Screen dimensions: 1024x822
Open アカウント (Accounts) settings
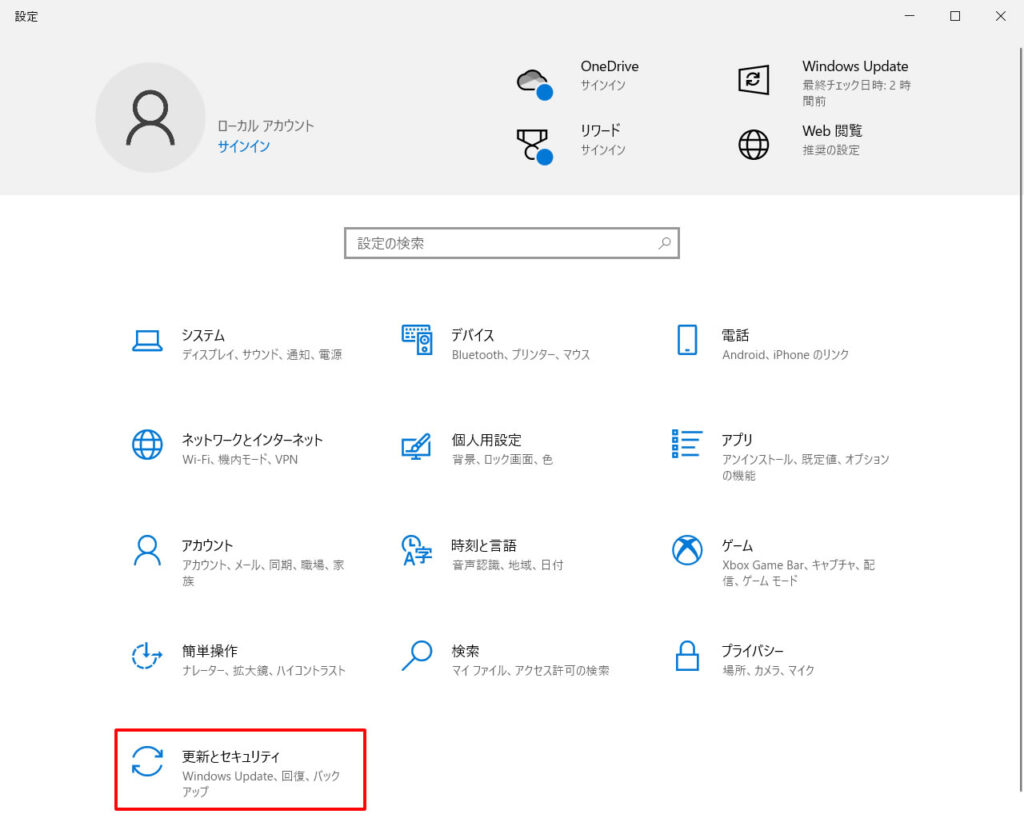[x=148, y=551]
